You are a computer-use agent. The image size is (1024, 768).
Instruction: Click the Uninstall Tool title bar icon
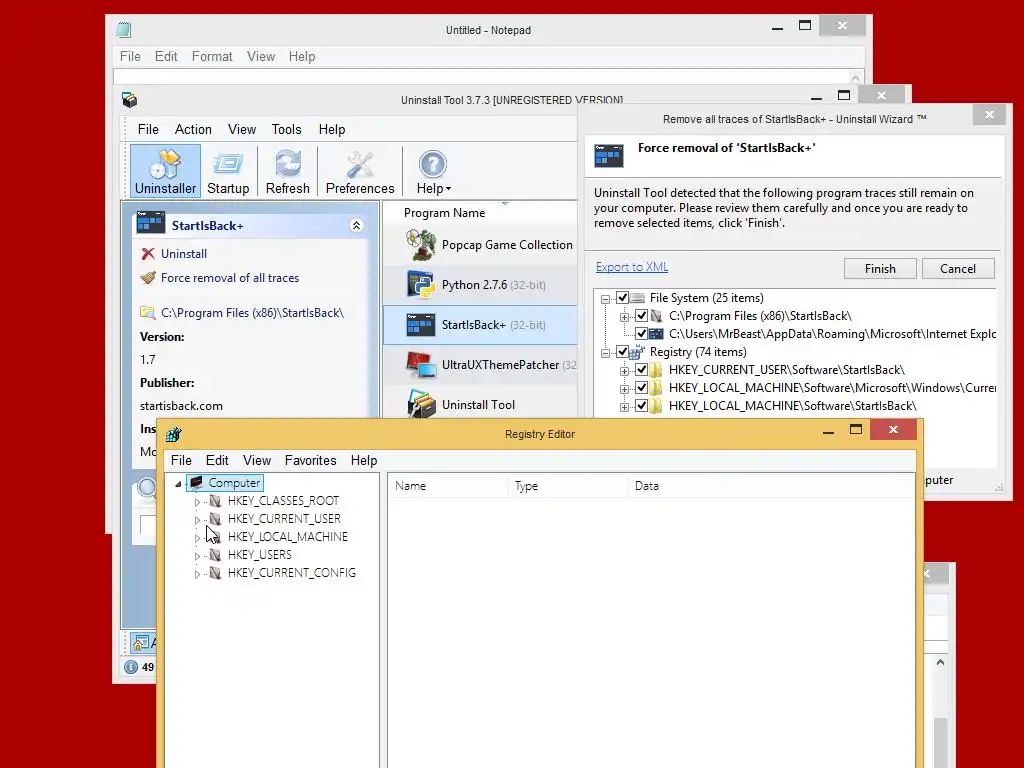point(129,100)
